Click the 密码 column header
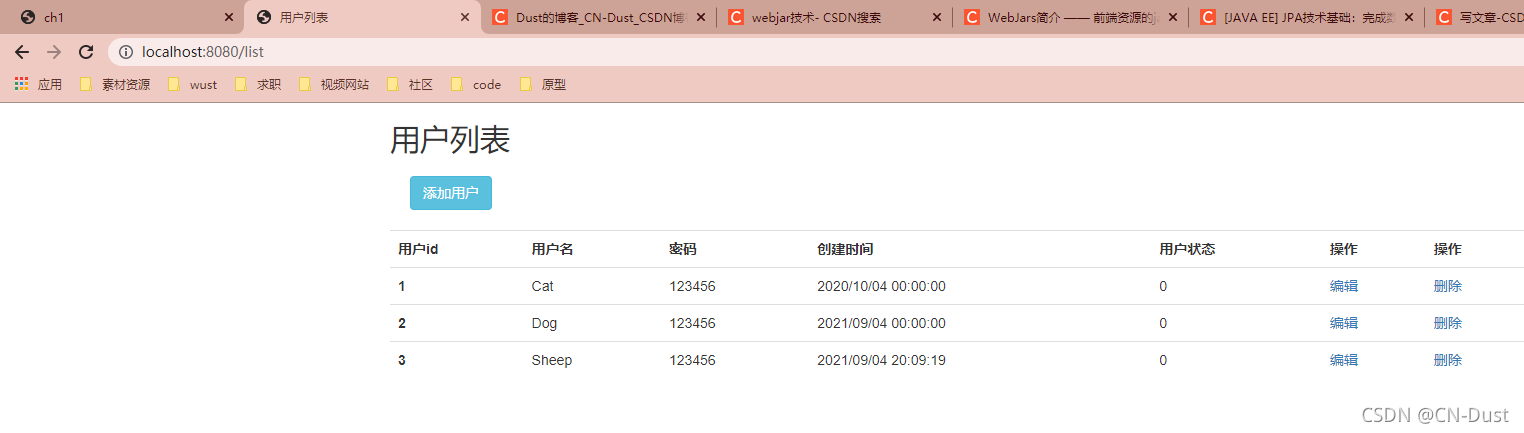Viewport: 1524px width, 433px height. pos(683,249)
